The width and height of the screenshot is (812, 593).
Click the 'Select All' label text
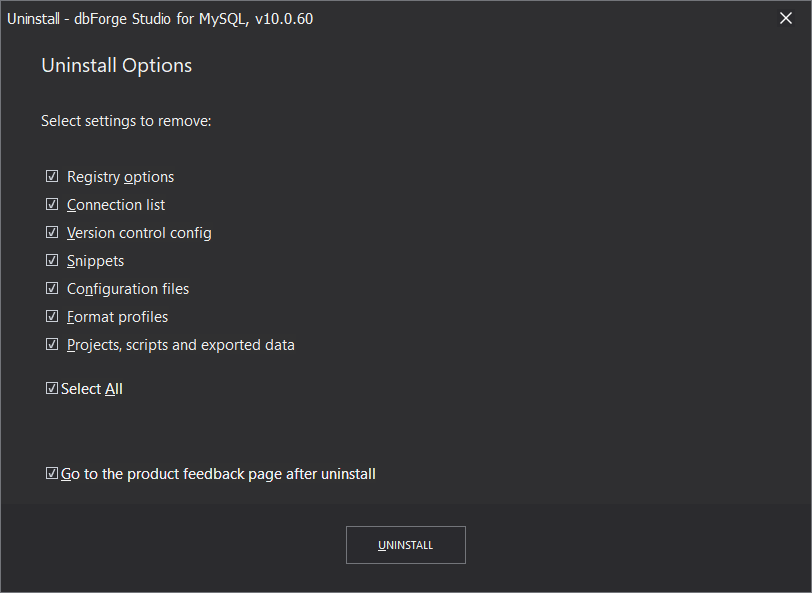[92, 389]
